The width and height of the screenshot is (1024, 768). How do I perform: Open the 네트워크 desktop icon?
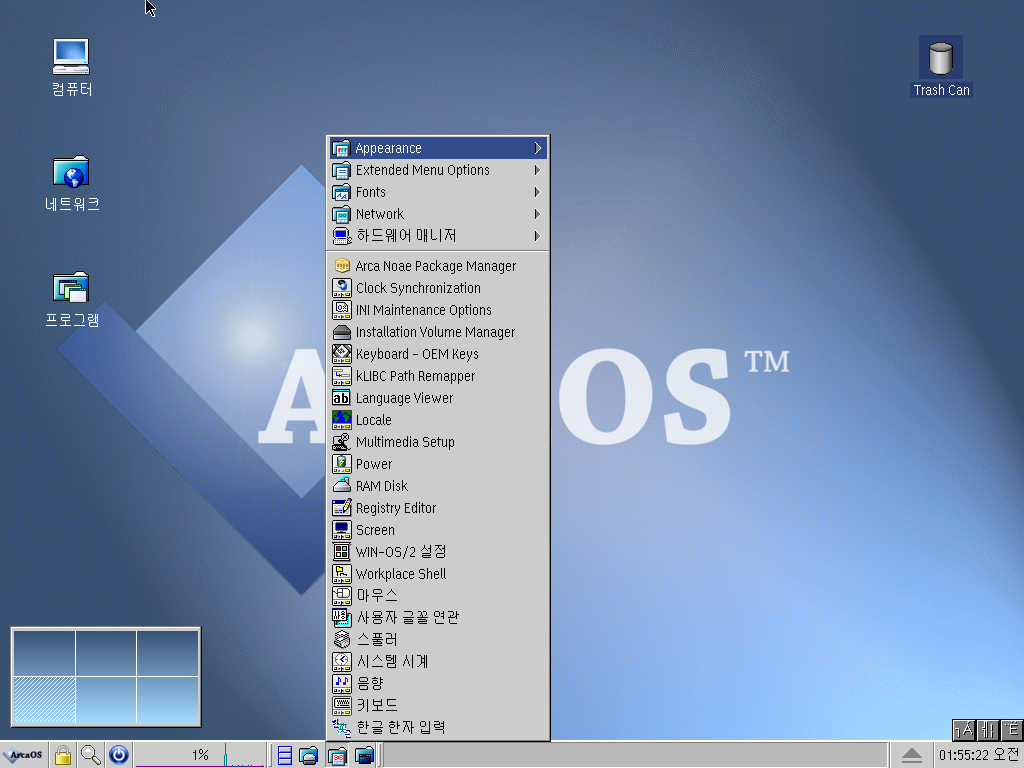coord(71,173)
